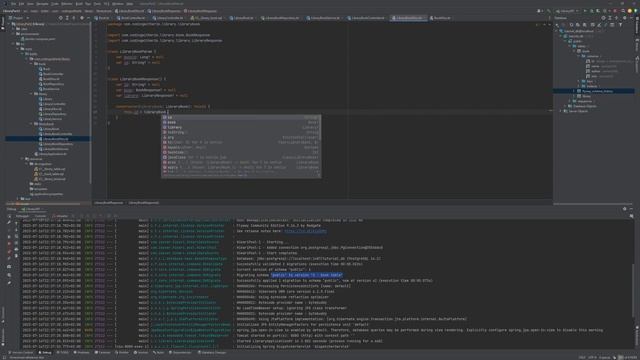
Task: Open Debug panel settings gear
Action: (x=624, y=209)
